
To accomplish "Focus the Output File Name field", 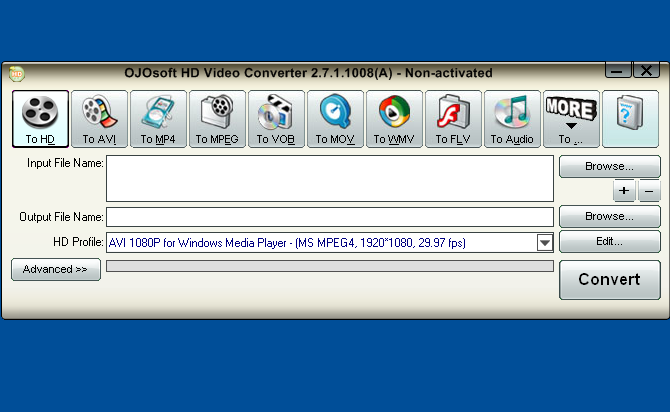I will click(330, 217).
